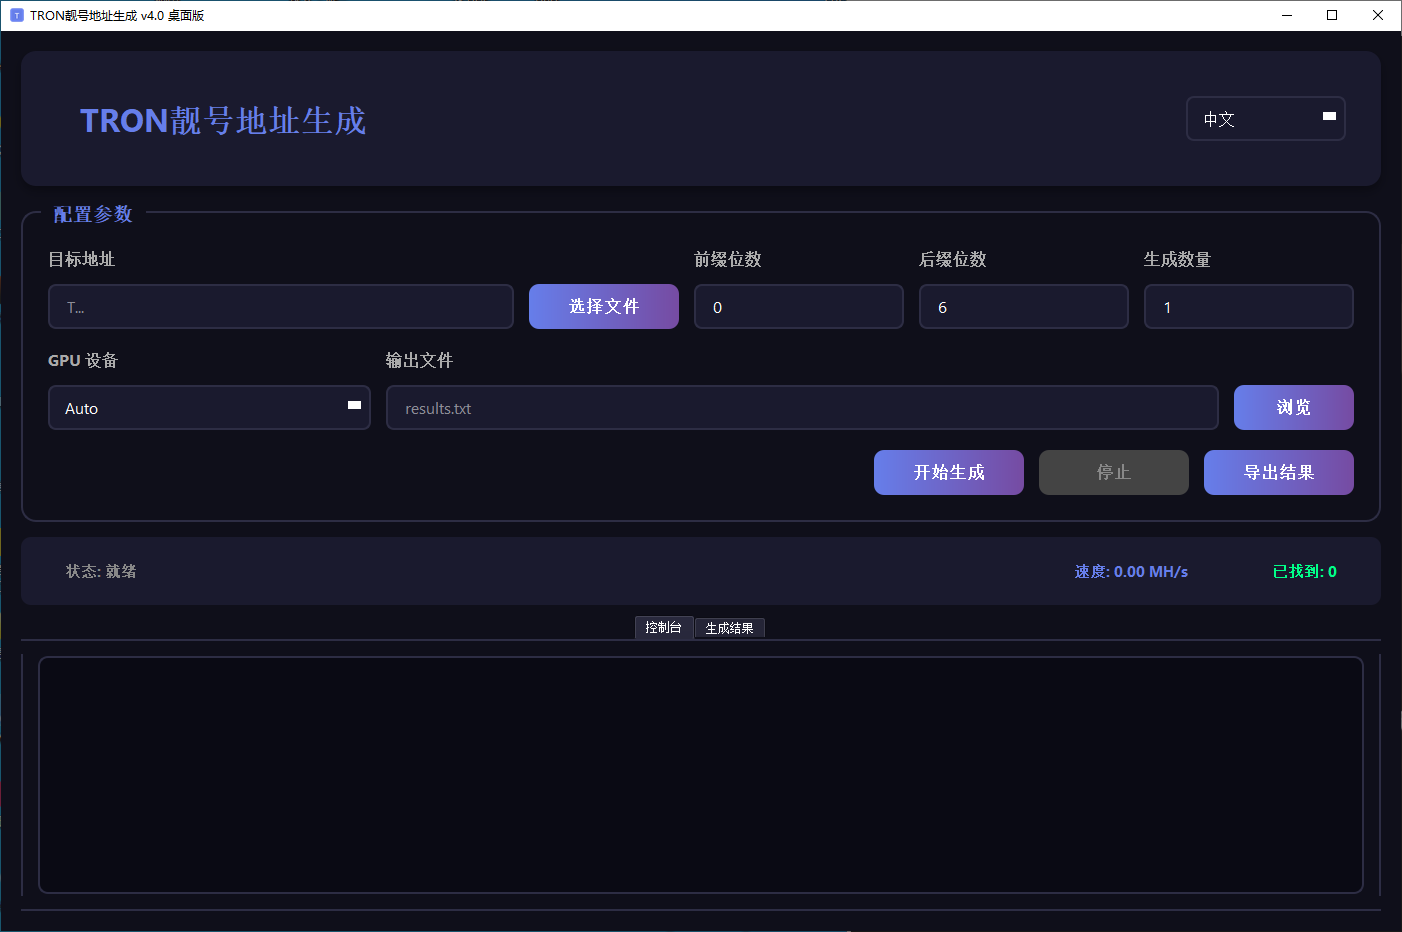
Task: Start generation with 开始生成 button
Action: pos(949,473)
